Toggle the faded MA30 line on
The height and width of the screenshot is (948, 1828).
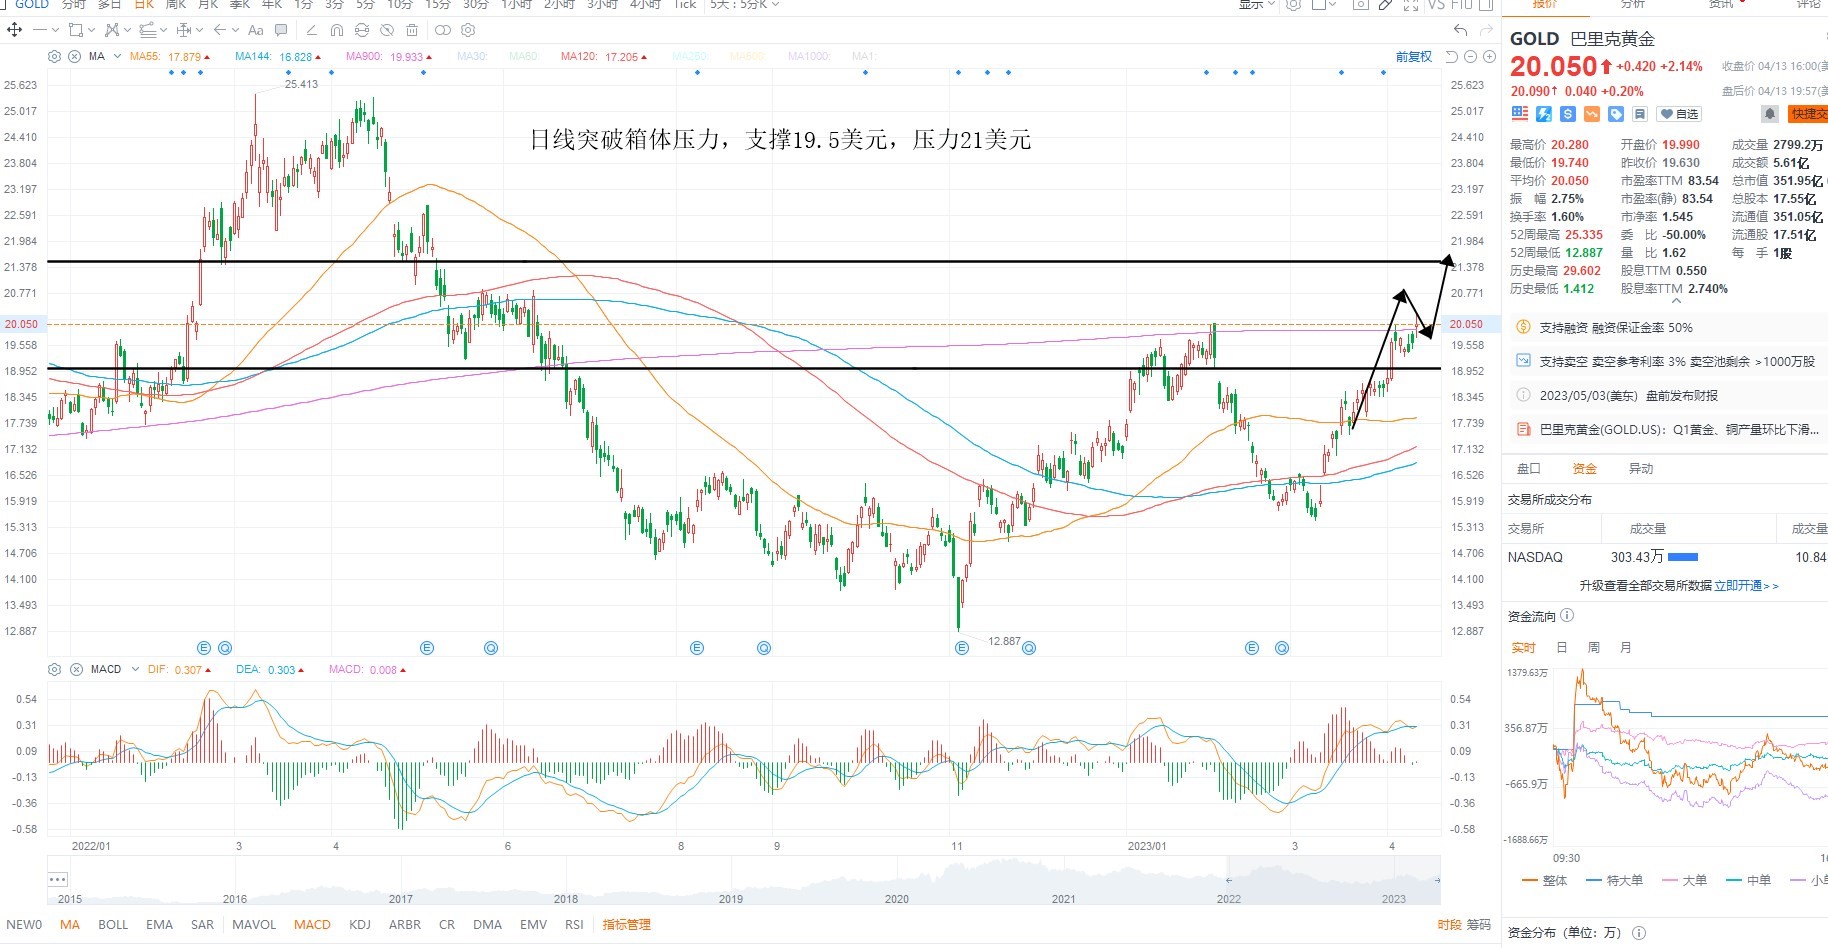tap(471, 56)
